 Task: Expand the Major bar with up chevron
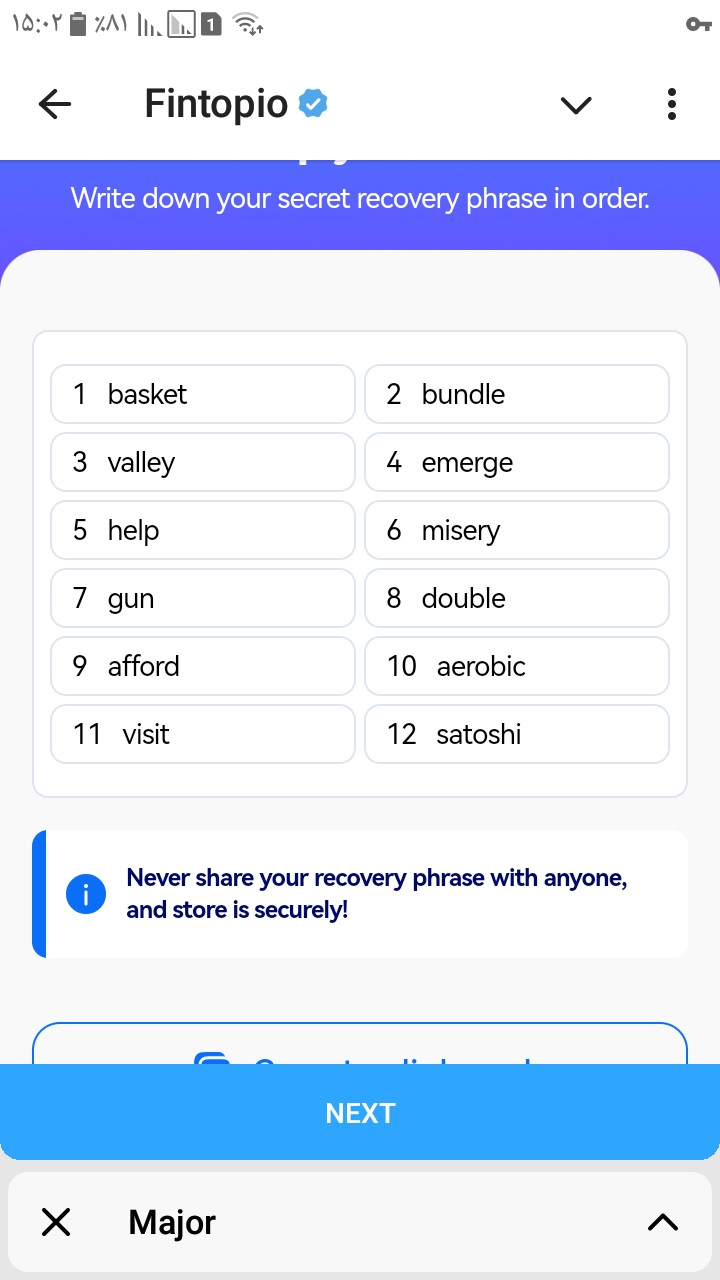click(x=662, y=1222)
